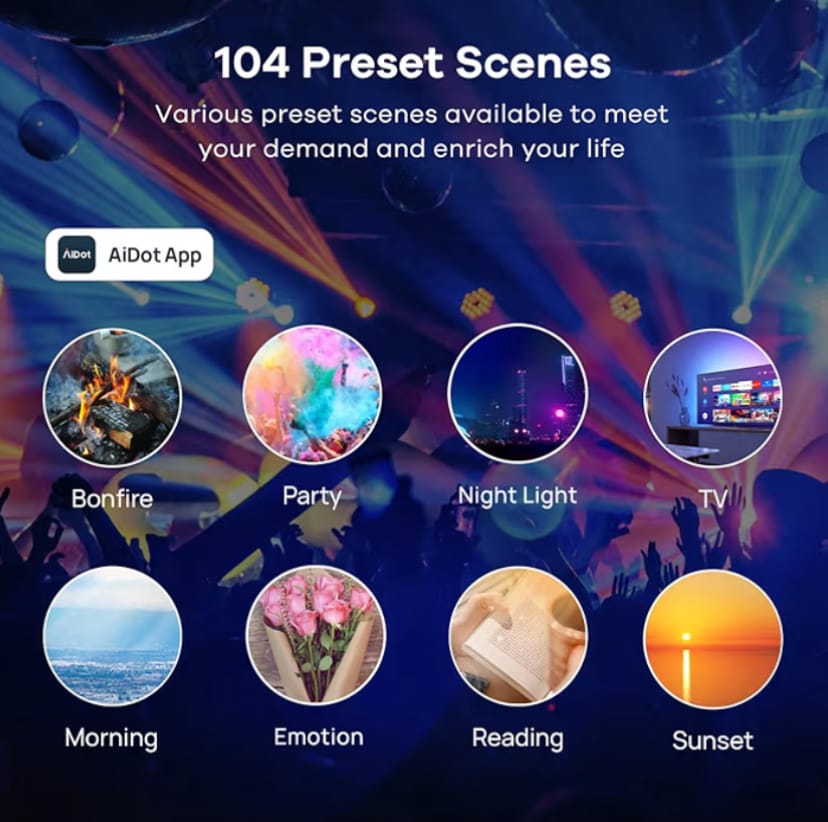Click the Reading label text
The image size is (828, 822).
[x=518, y=738]
